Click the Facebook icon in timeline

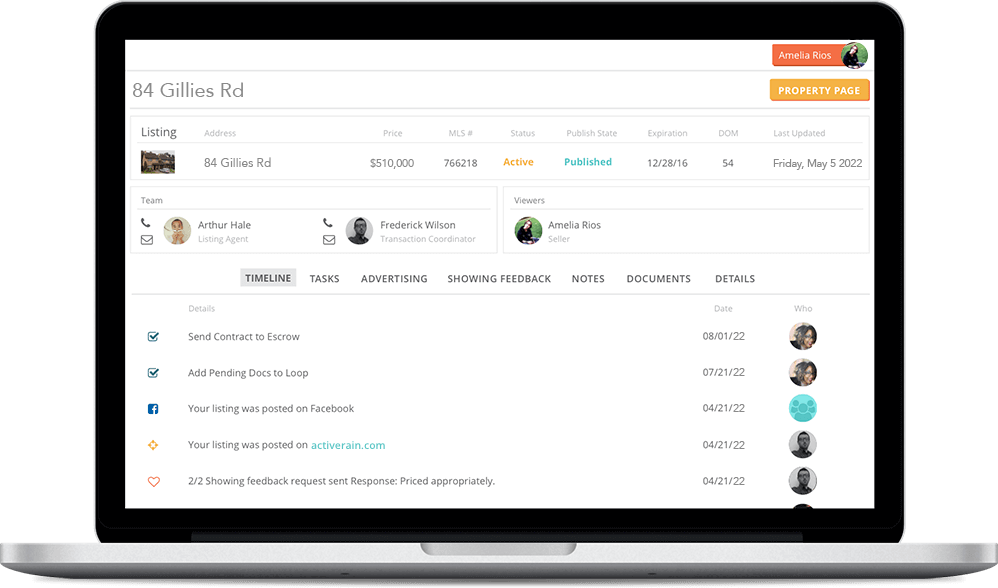click(x=153, y=409)
